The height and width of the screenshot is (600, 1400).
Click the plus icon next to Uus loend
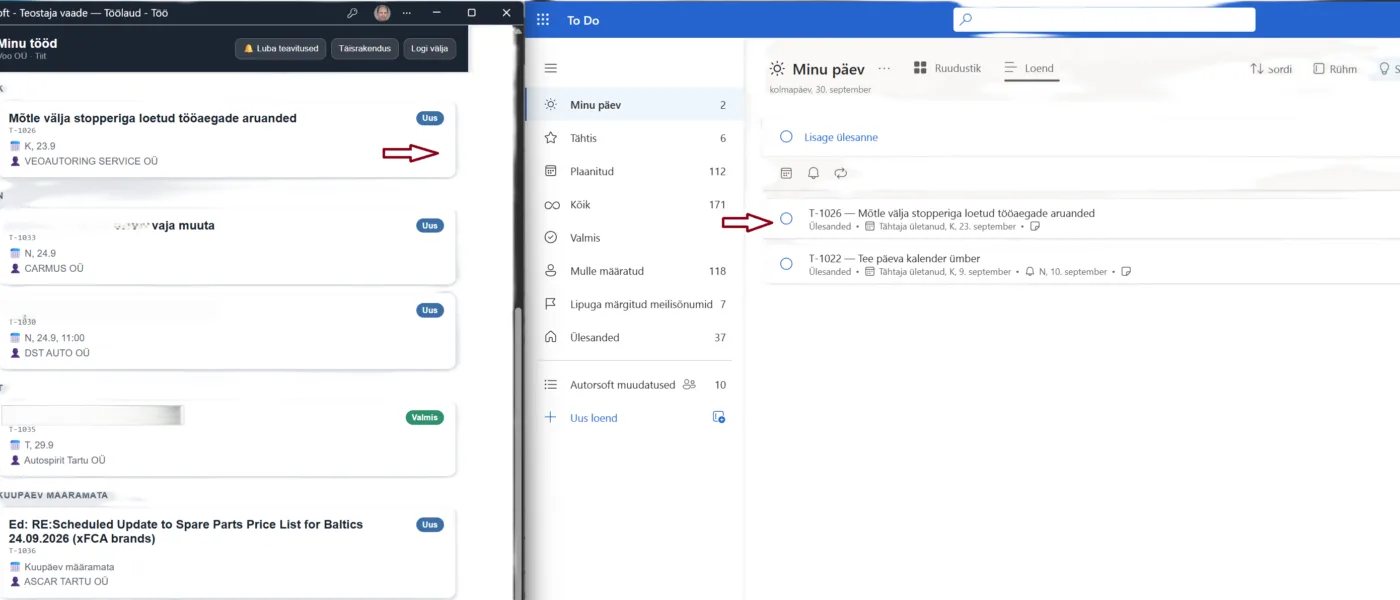tap(550, 417)
